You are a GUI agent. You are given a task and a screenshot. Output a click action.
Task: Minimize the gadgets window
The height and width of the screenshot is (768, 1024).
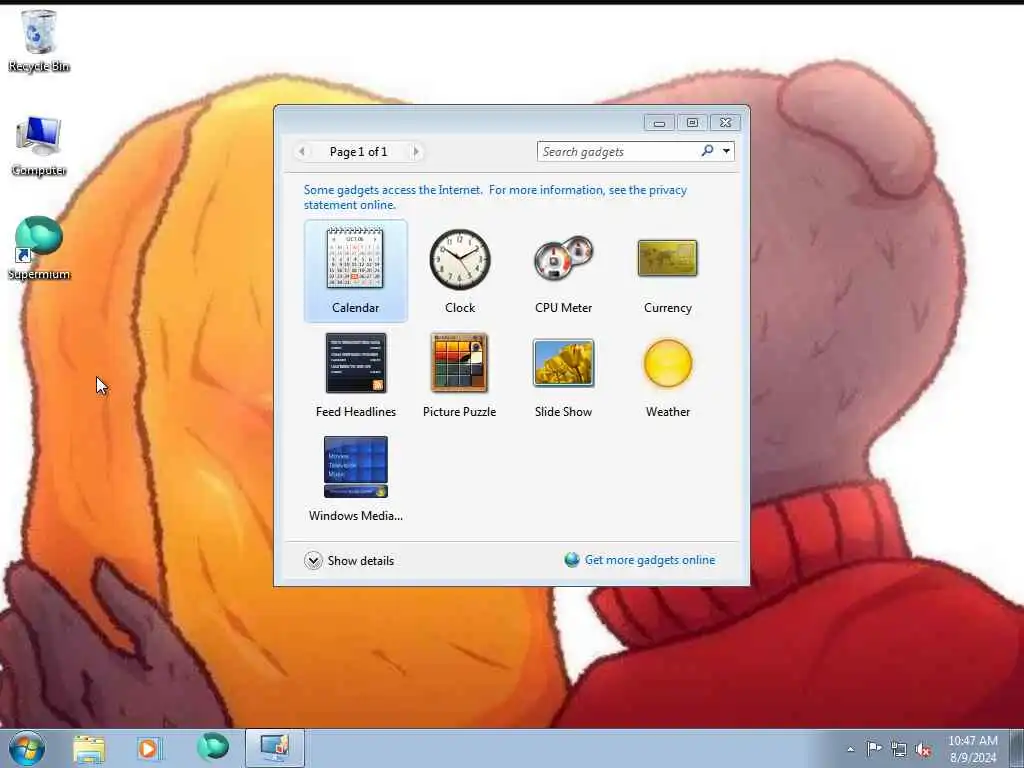coord(659,123)
